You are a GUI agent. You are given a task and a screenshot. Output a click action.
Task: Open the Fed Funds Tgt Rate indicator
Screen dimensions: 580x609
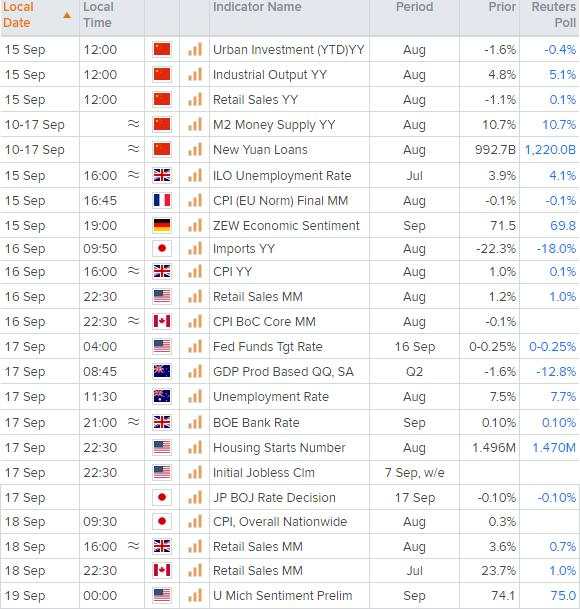point(268,346)
